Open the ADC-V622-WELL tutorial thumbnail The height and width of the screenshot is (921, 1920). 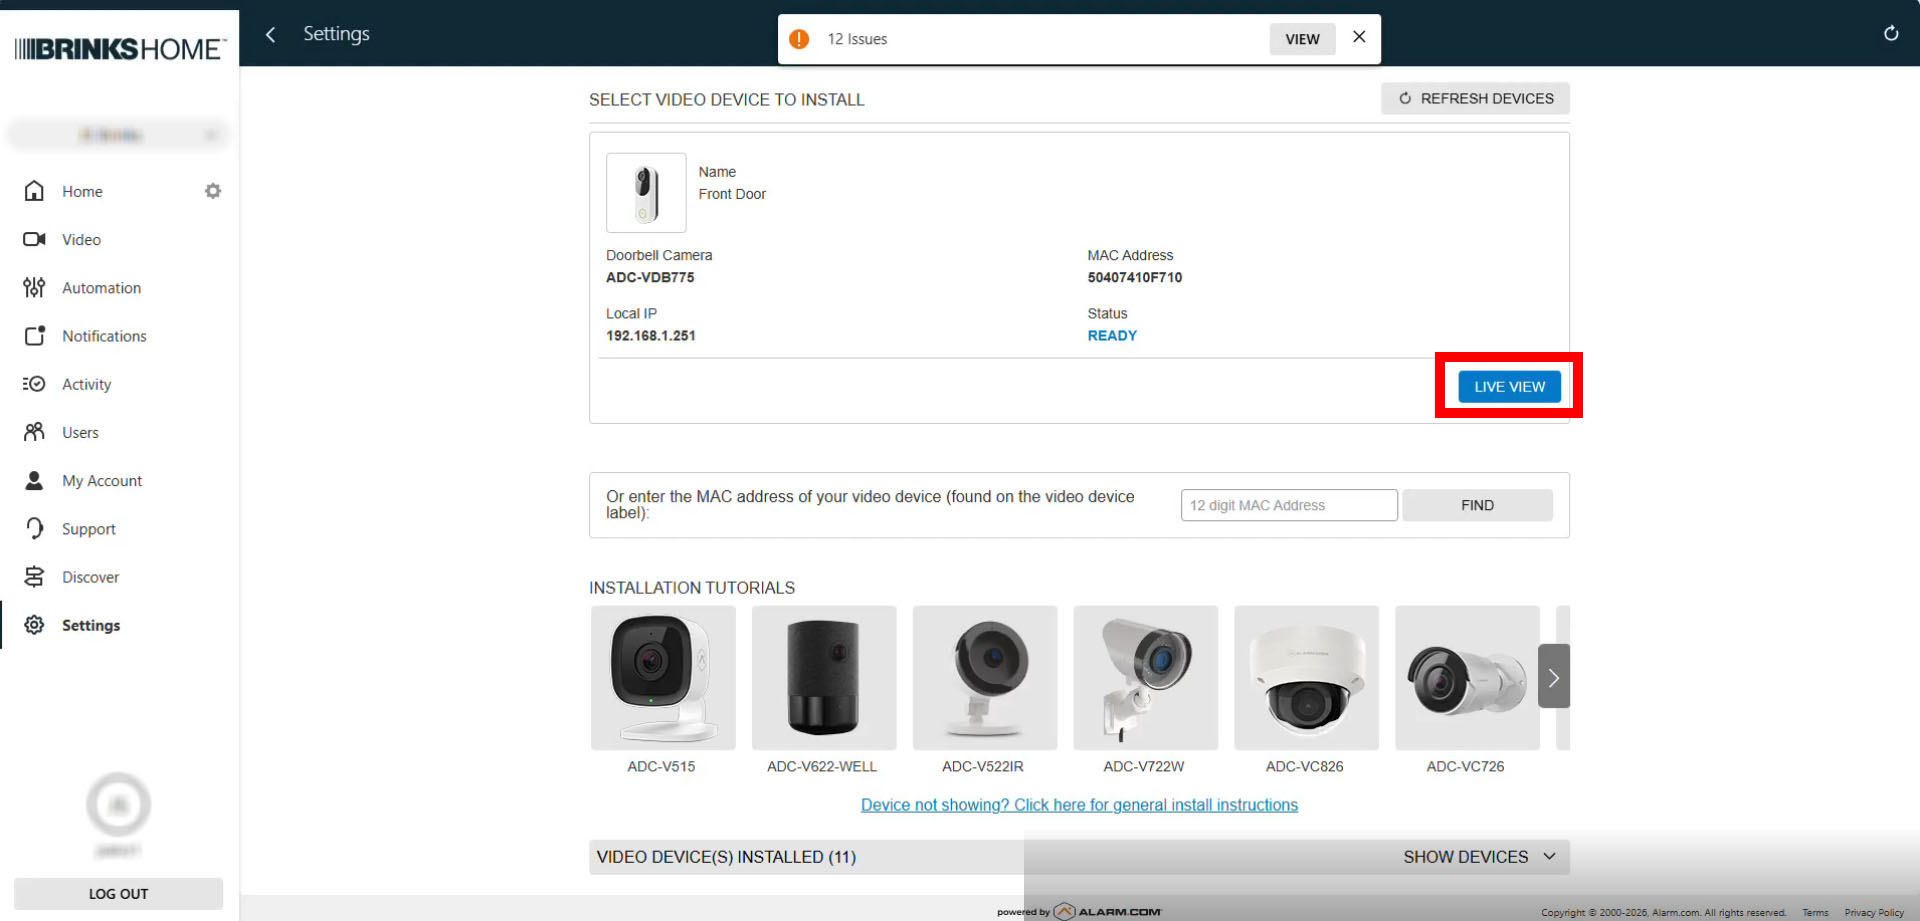pyautogui.click(x=824, y=677)
